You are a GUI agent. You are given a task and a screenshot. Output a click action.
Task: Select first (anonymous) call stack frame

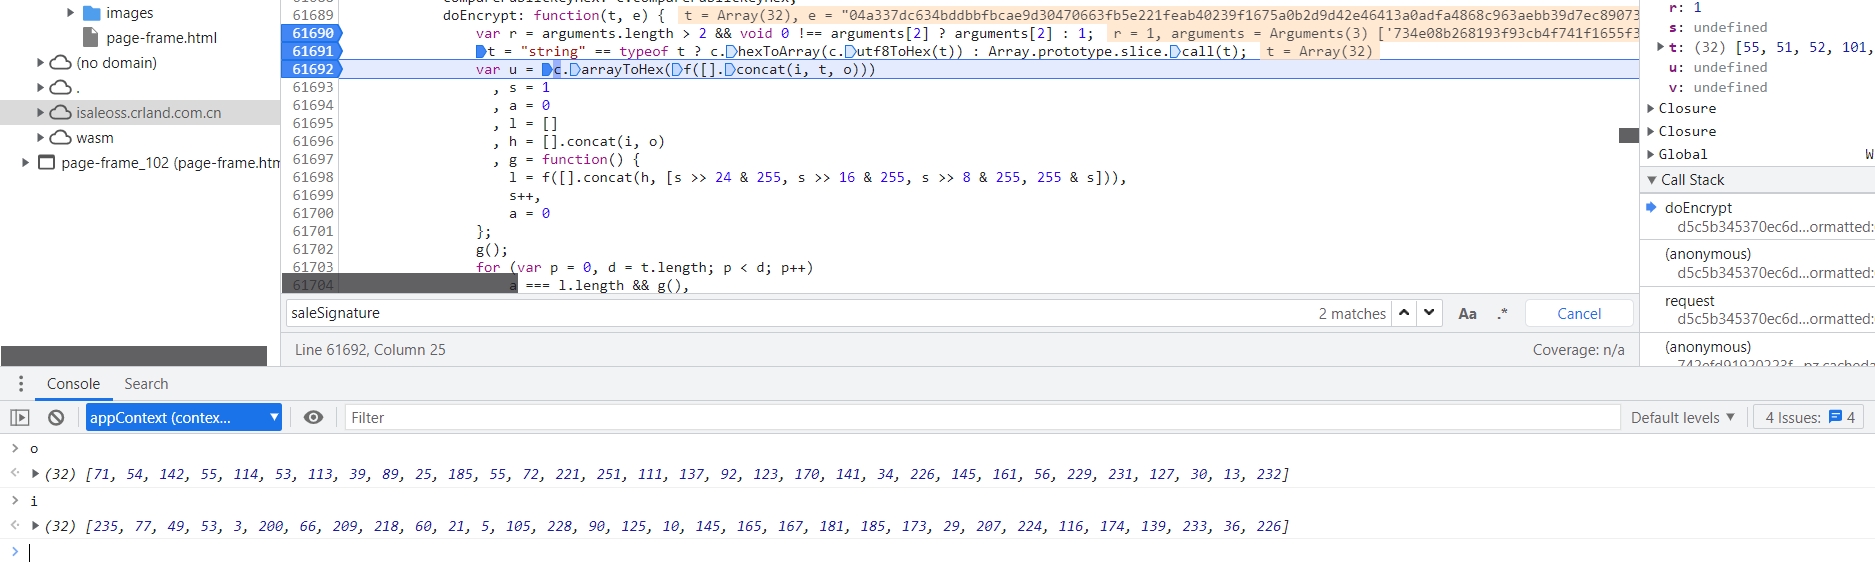point(1758,263)
